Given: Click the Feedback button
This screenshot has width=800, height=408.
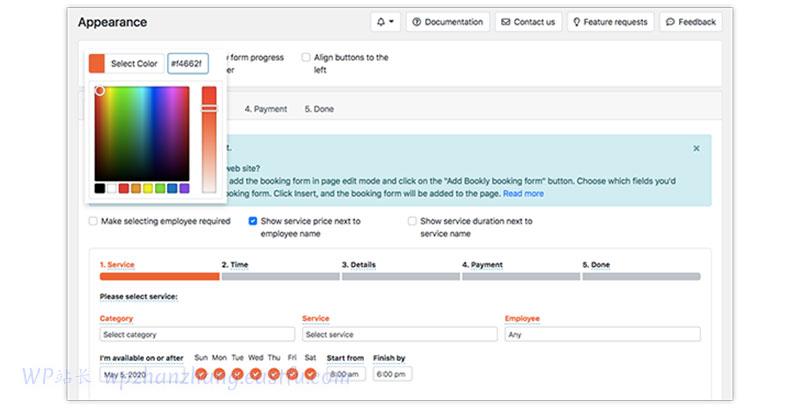Looking at the screenshot, I should [691, 22].
